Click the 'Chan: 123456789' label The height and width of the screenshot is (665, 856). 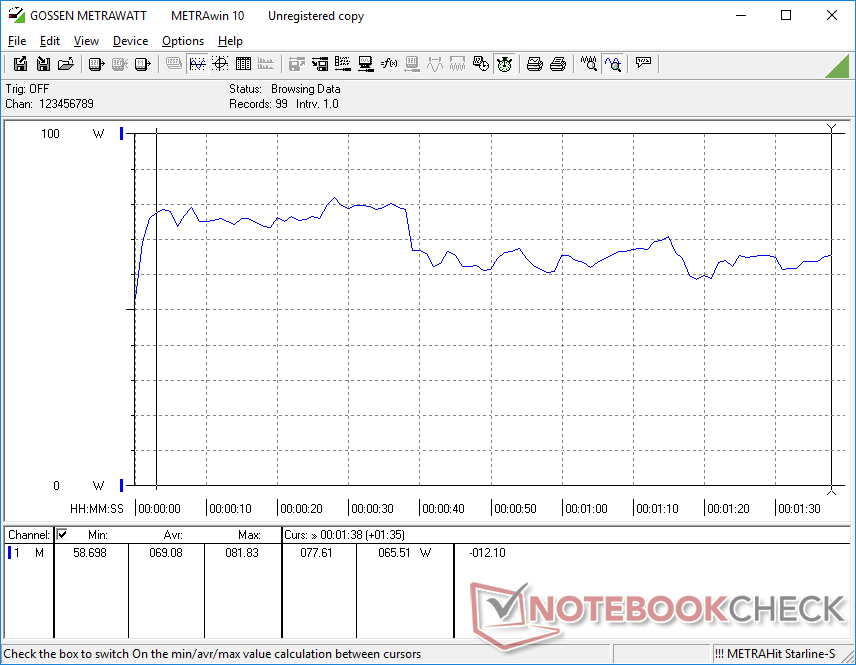(49, 104)
